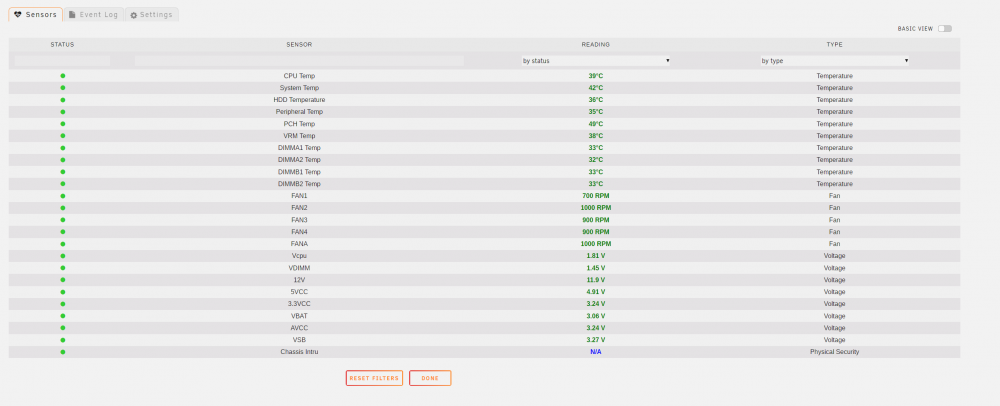Click the green status dot for FAN1
Image resolution: width=1000 pixels, height=406 pixels.
click(x=62, y=196)
